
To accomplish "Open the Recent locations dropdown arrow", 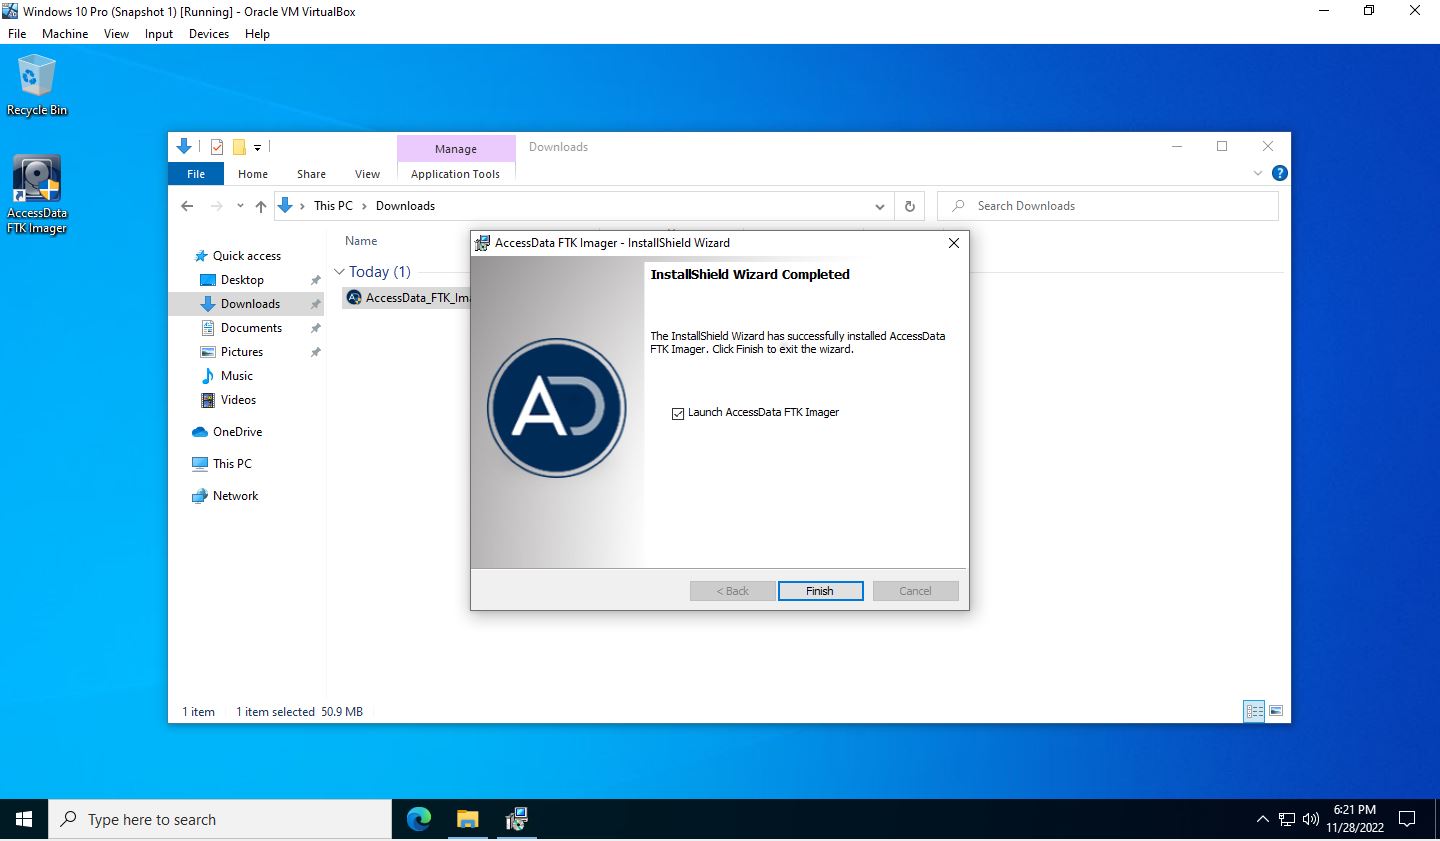I will point(240,206).
